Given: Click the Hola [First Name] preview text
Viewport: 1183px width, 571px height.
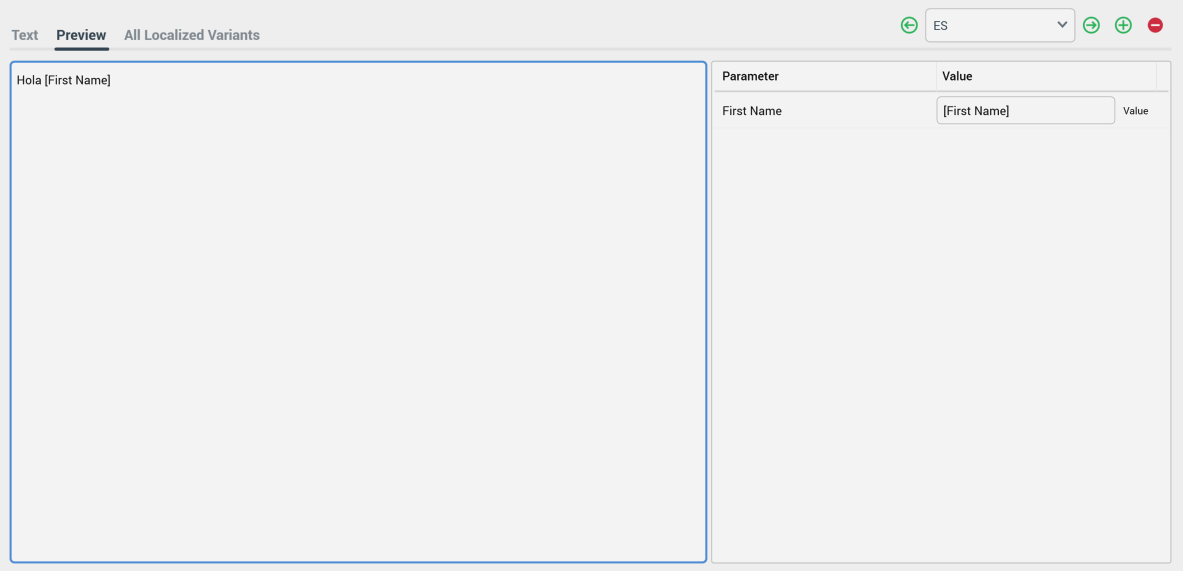Looking at the screenshot, I should click(x=64, y=80).
